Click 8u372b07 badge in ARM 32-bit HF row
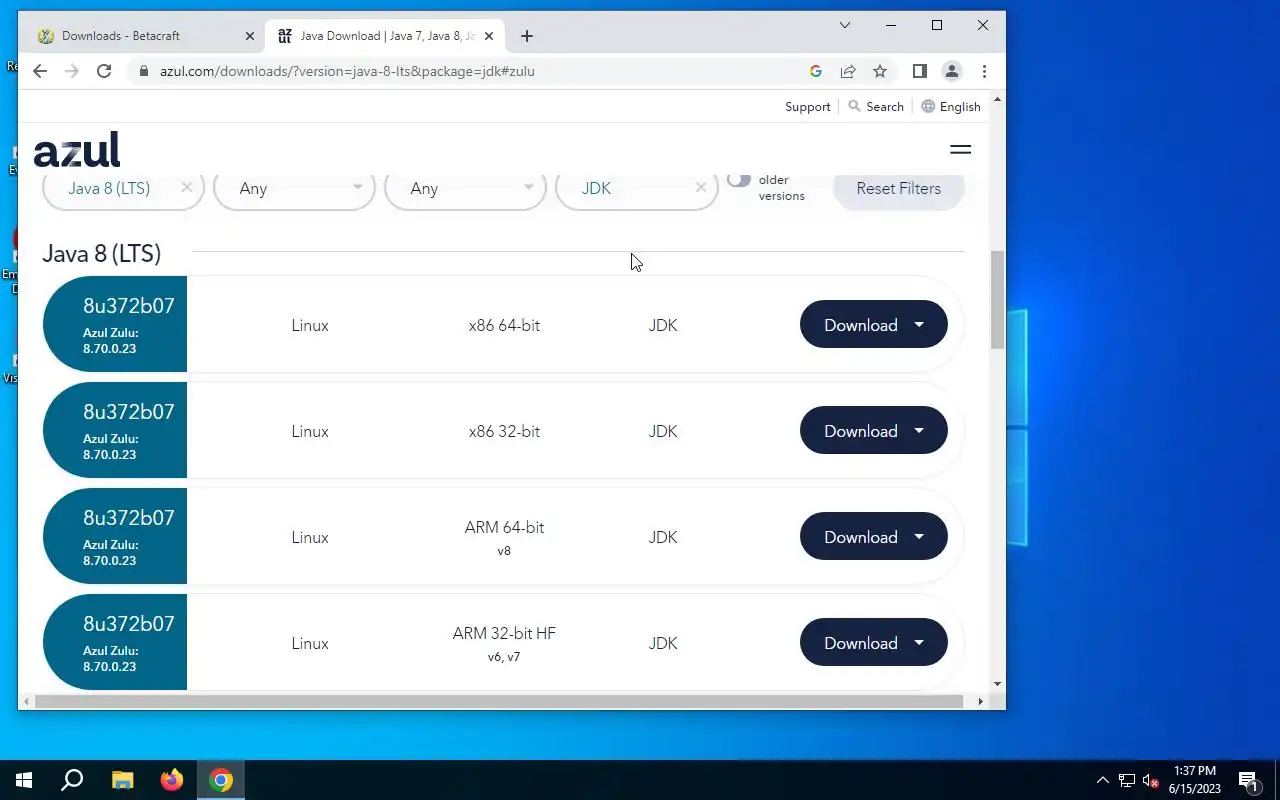 pyautogui.click(x=115, y=642)
